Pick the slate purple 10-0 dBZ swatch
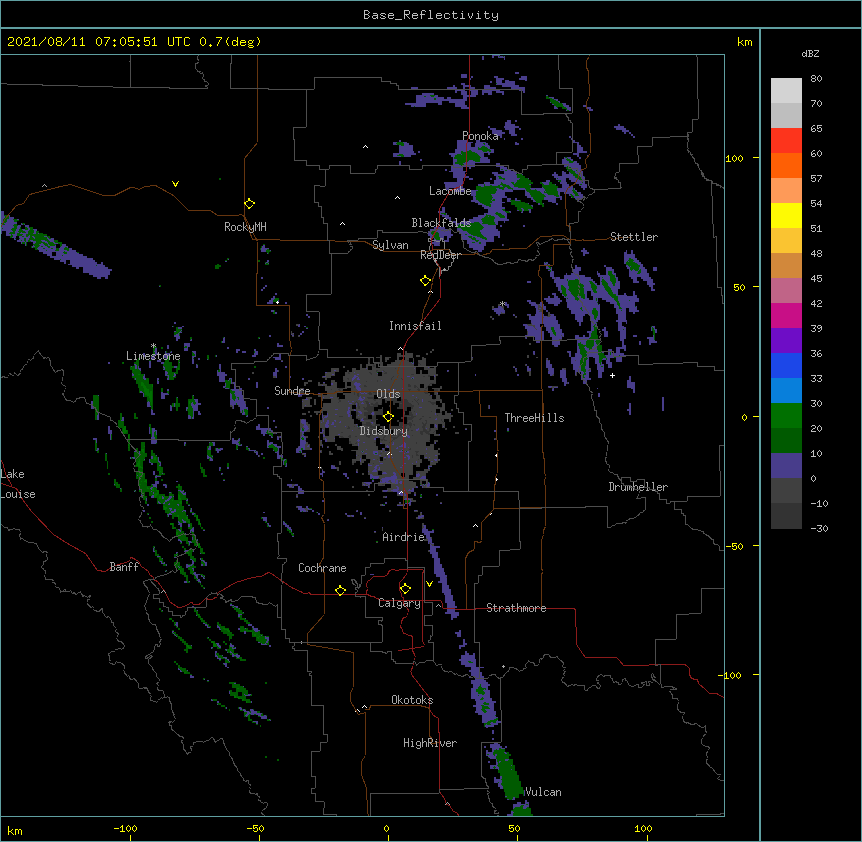 tap(786, 466)
